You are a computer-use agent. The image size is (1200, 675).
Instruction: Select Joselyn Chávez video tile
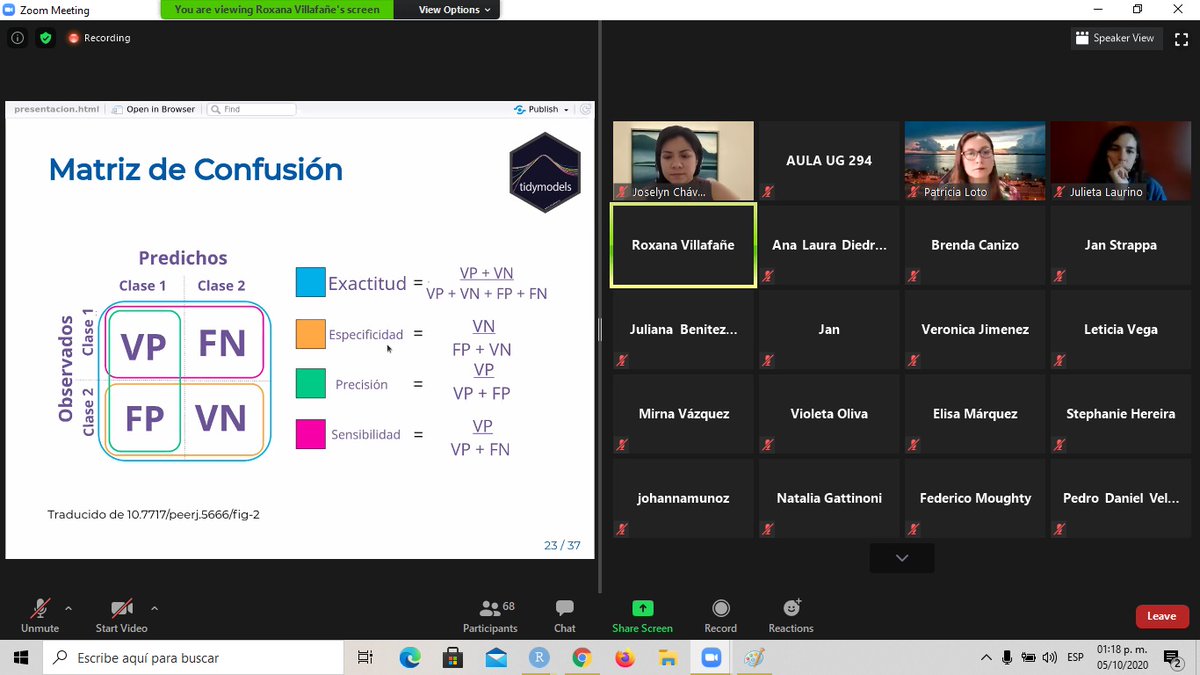pos(683,161)
